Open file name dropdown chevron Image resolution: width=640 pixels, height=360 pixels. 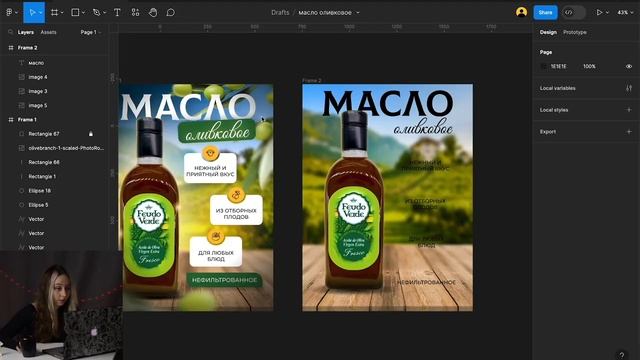[x=358, y=13]
